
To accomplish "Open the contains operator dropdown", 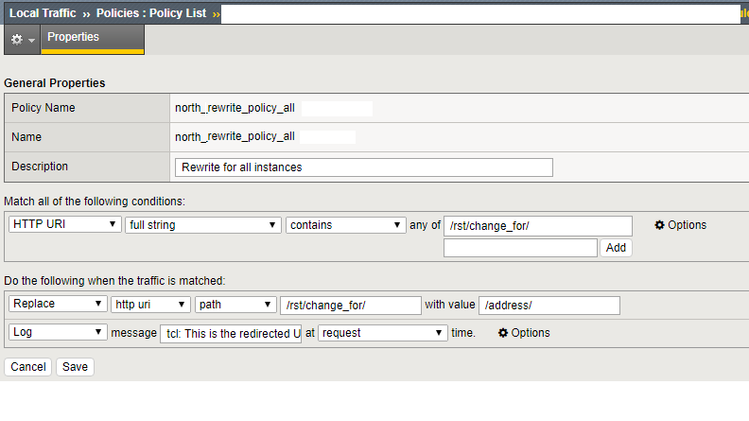I will [345, 225].
